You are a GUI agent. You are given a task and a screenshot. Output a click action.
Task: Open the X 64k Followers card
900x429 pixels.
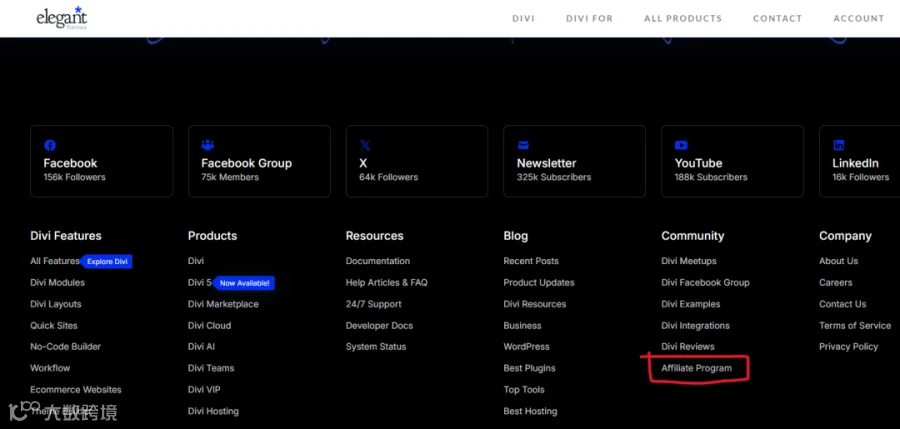(x=417, y=161)
